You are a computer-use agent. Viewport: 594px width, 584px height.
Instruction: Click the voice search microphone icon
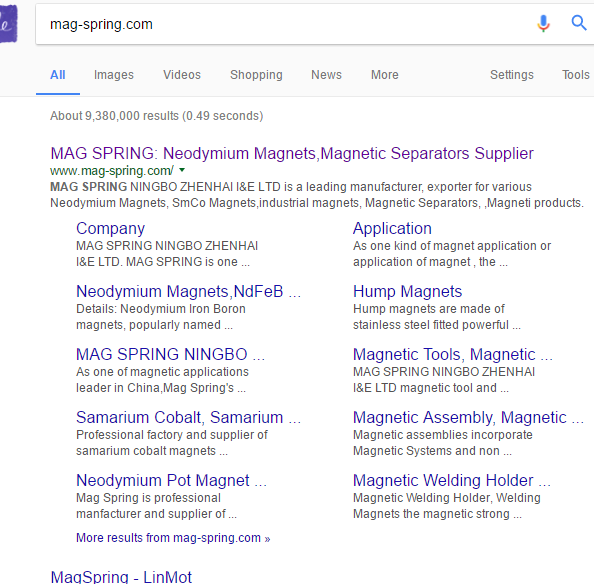pyautogui.click(x=543, y=23)
